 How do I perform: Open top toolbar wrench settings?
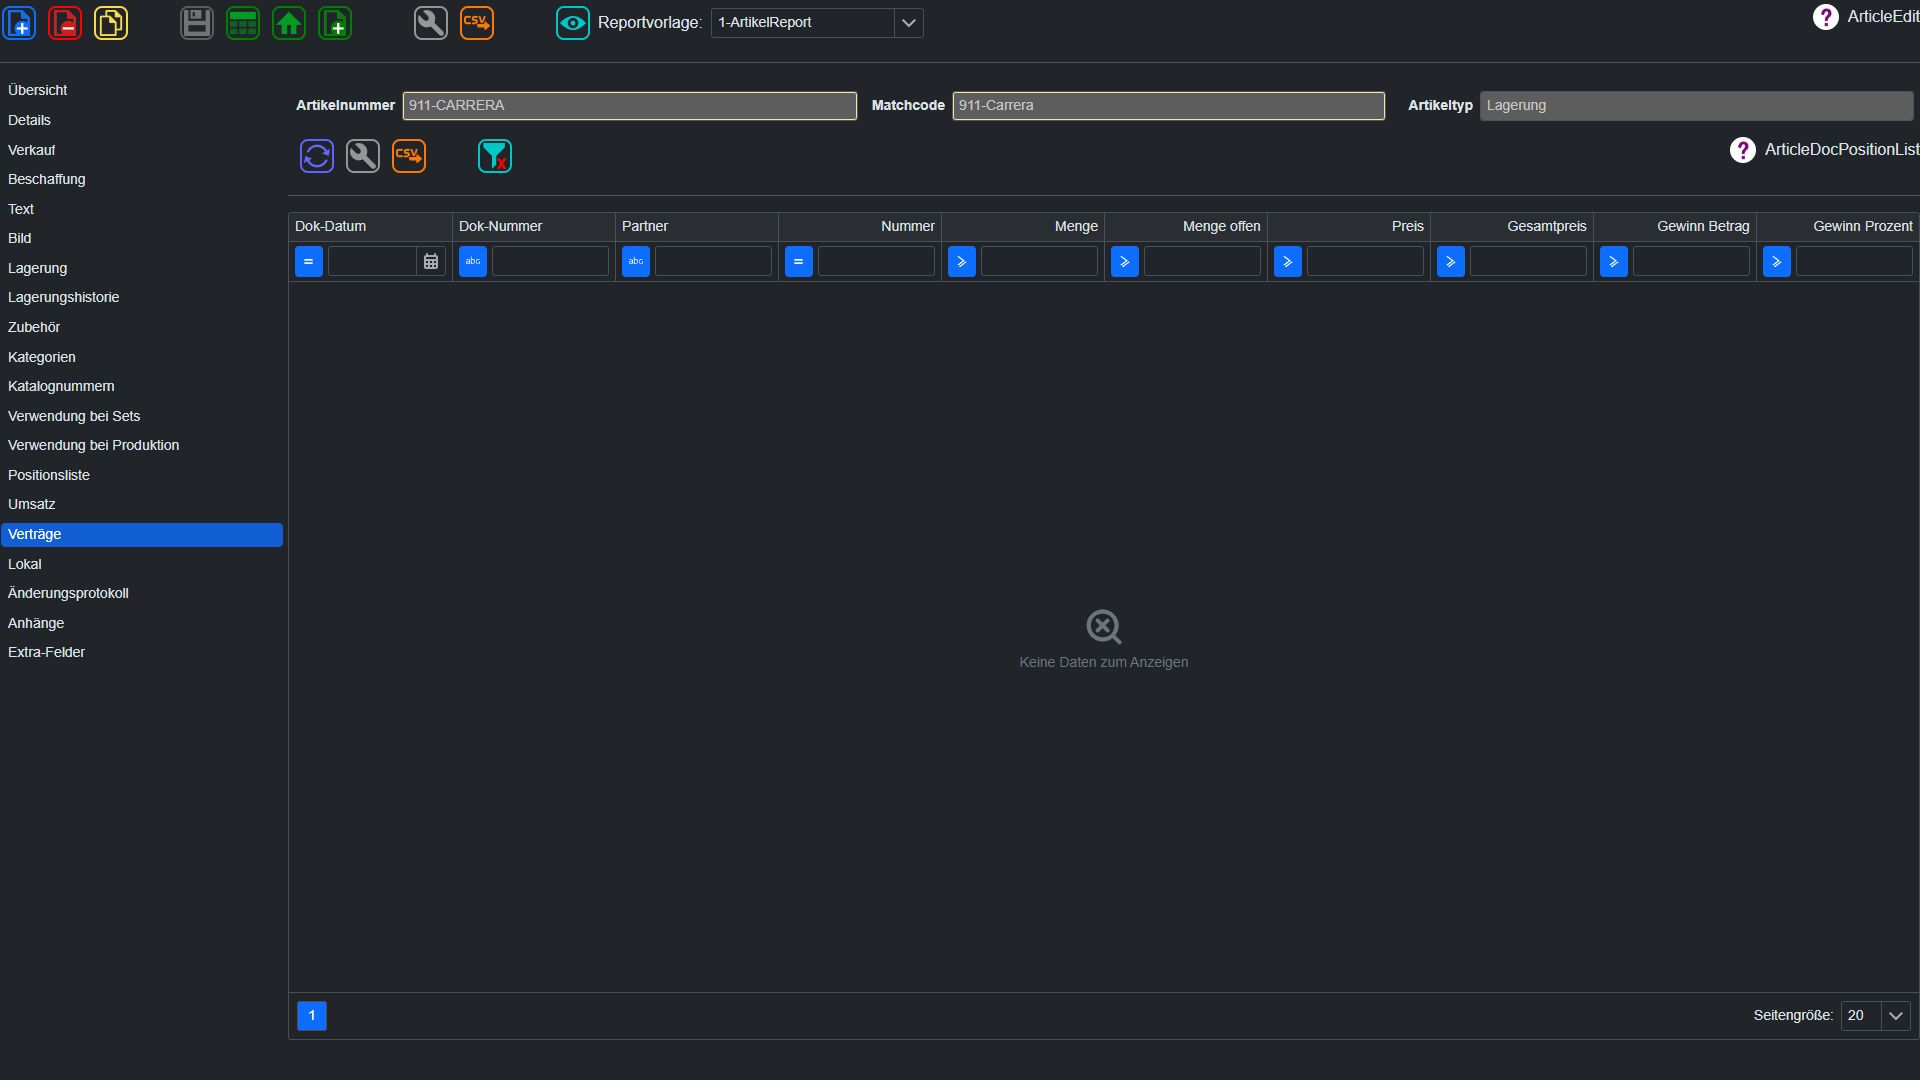pos(431,22)
